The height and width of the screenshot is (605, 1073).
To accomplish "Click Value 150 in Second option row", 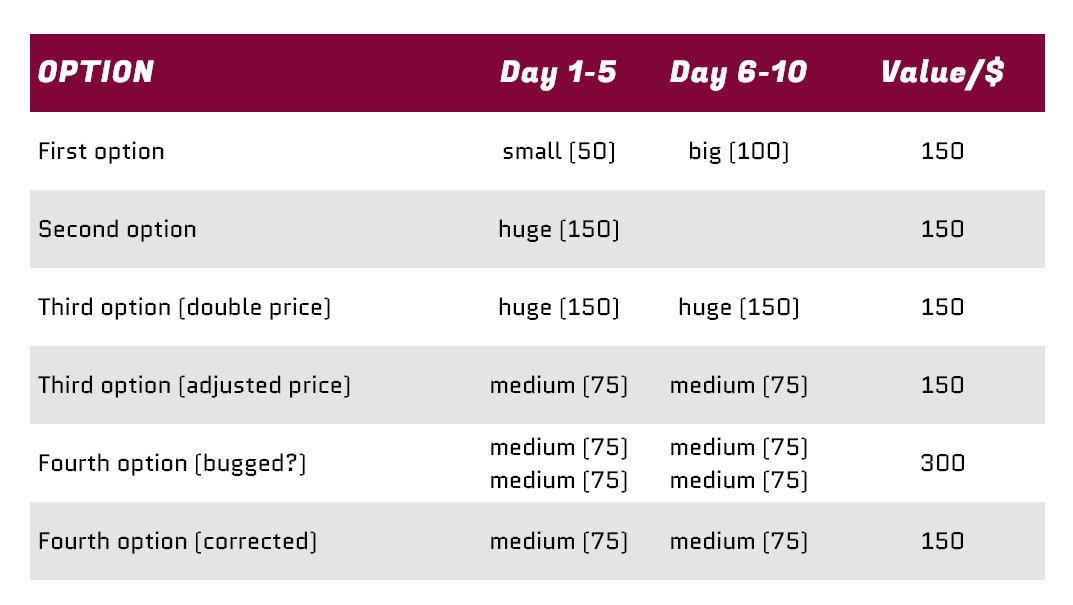I will [x=942, y=229].
